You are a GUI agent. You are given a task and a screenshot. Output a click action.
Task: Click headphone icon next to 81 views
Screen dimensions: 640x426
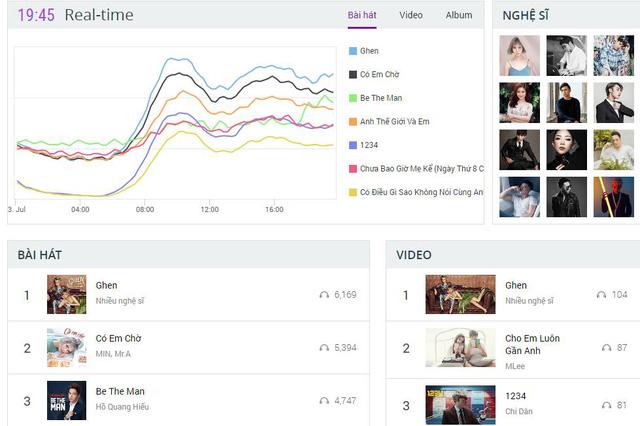pyautogui.click(x=606, y=405)
